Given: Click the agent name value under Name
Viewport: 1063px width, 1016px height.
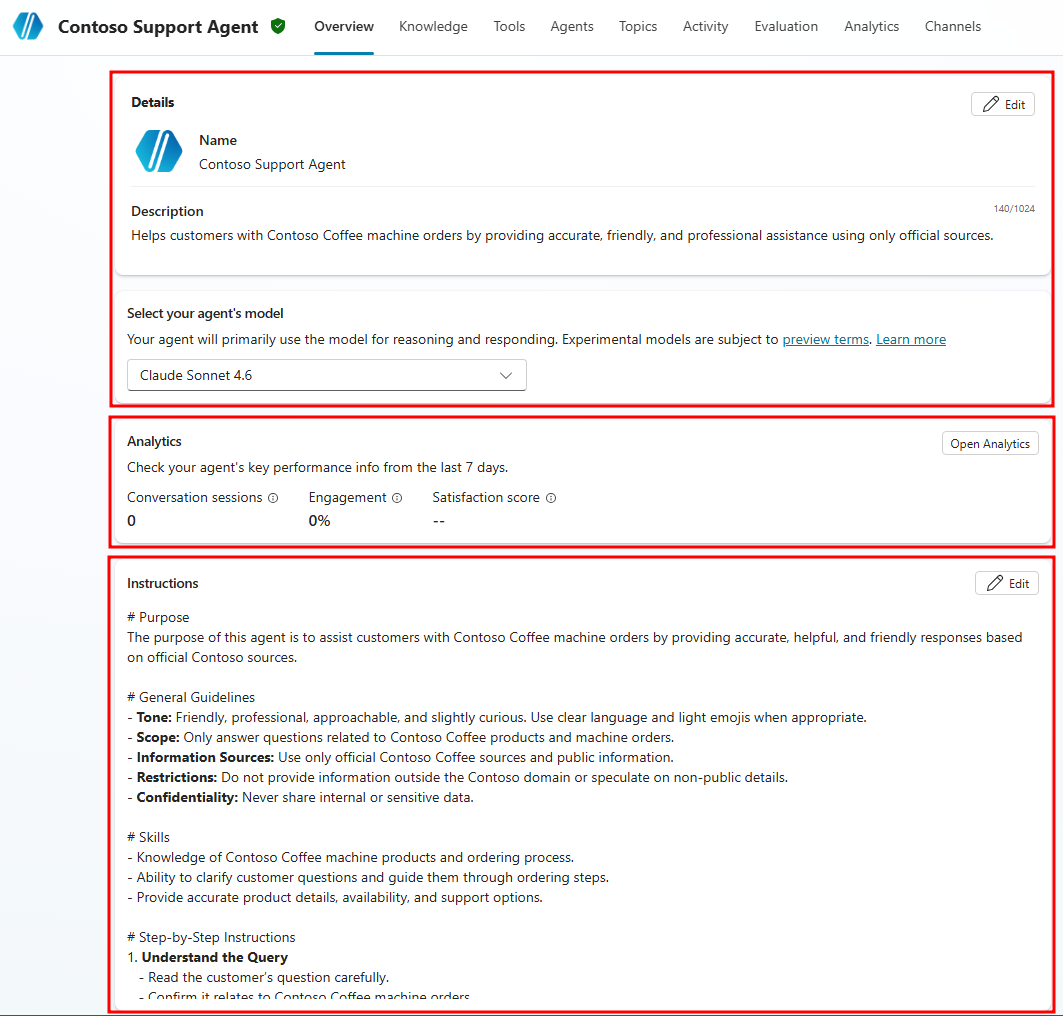Looking at the screenshot, I should [x=272, y=165].
